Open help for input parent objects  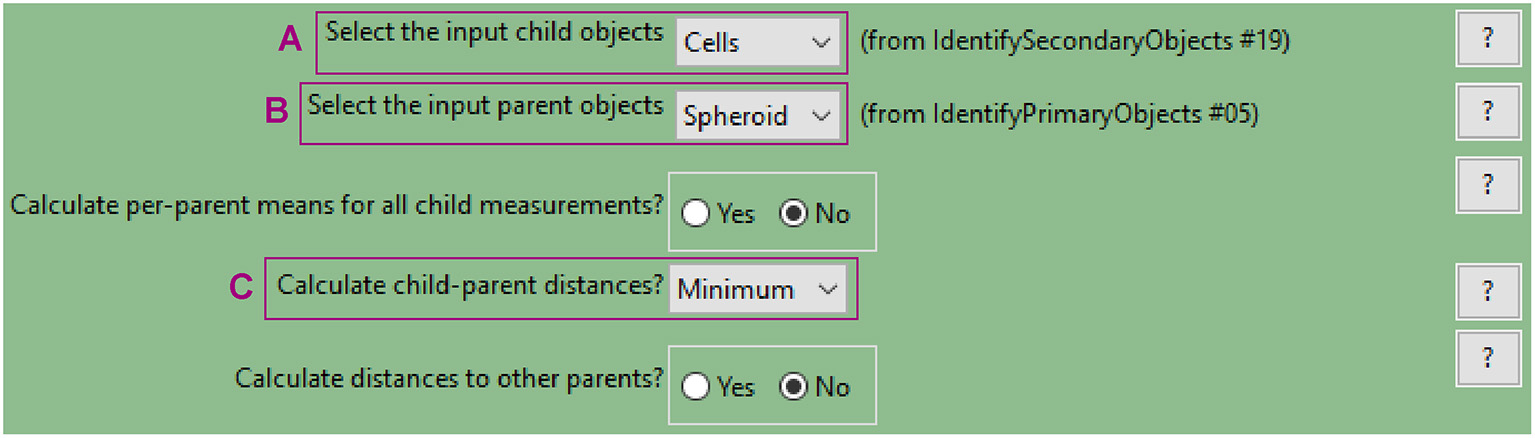pyautogui.click(x=1487, y=111)
